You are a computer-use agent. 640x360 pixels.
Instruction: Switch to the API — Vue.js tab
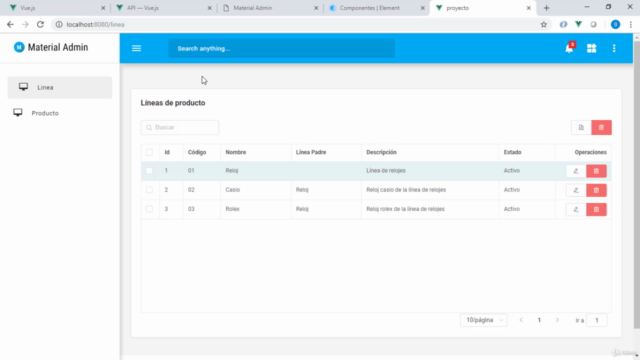click(x=164, y=8)
